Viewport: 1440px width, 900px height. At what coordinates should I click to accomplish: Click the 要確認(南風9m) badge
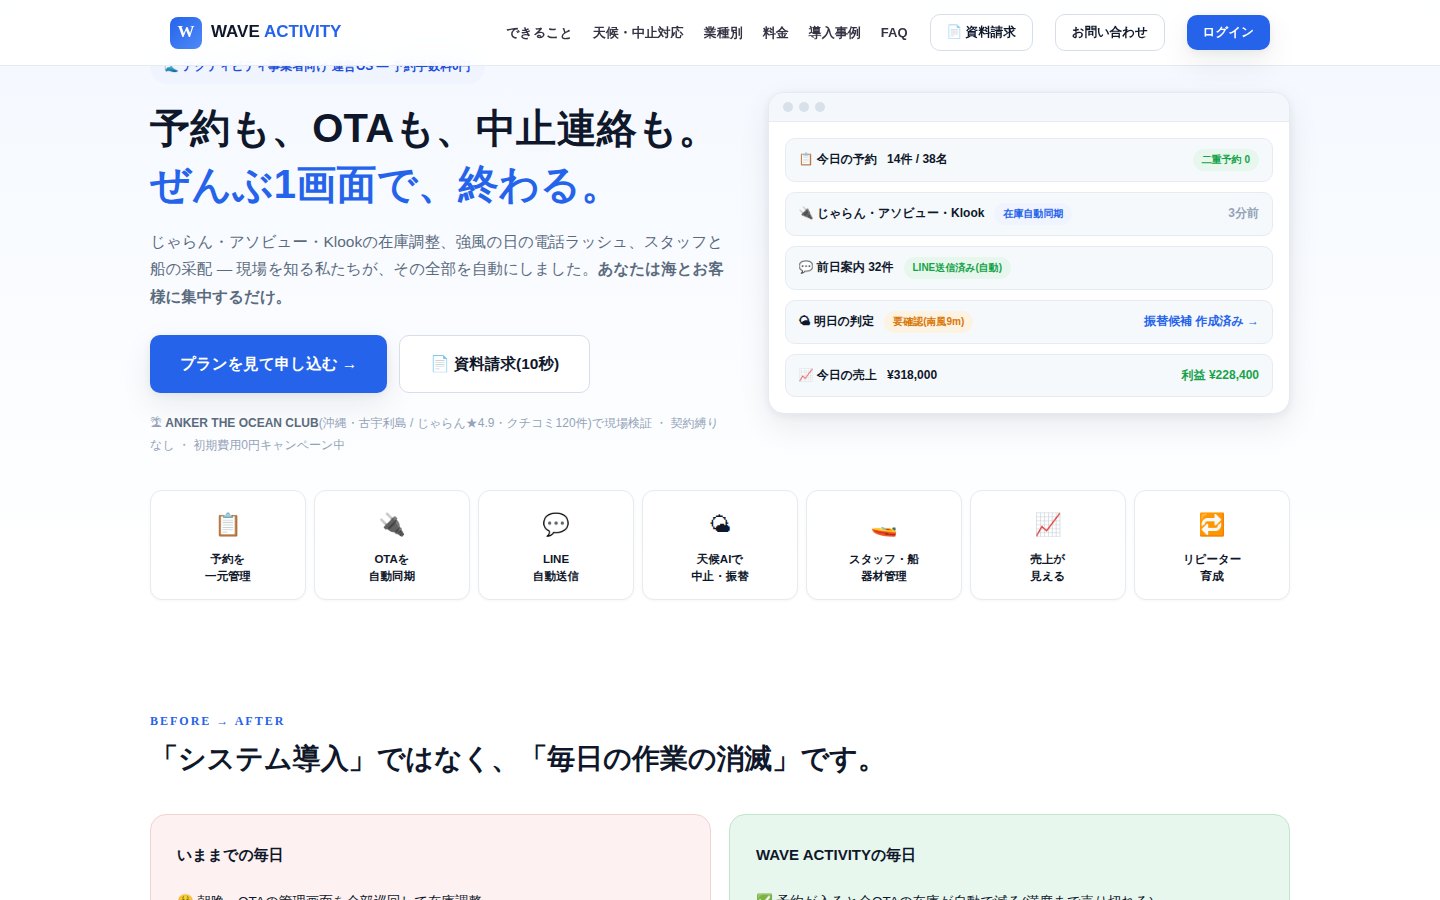tap(928, 321)
